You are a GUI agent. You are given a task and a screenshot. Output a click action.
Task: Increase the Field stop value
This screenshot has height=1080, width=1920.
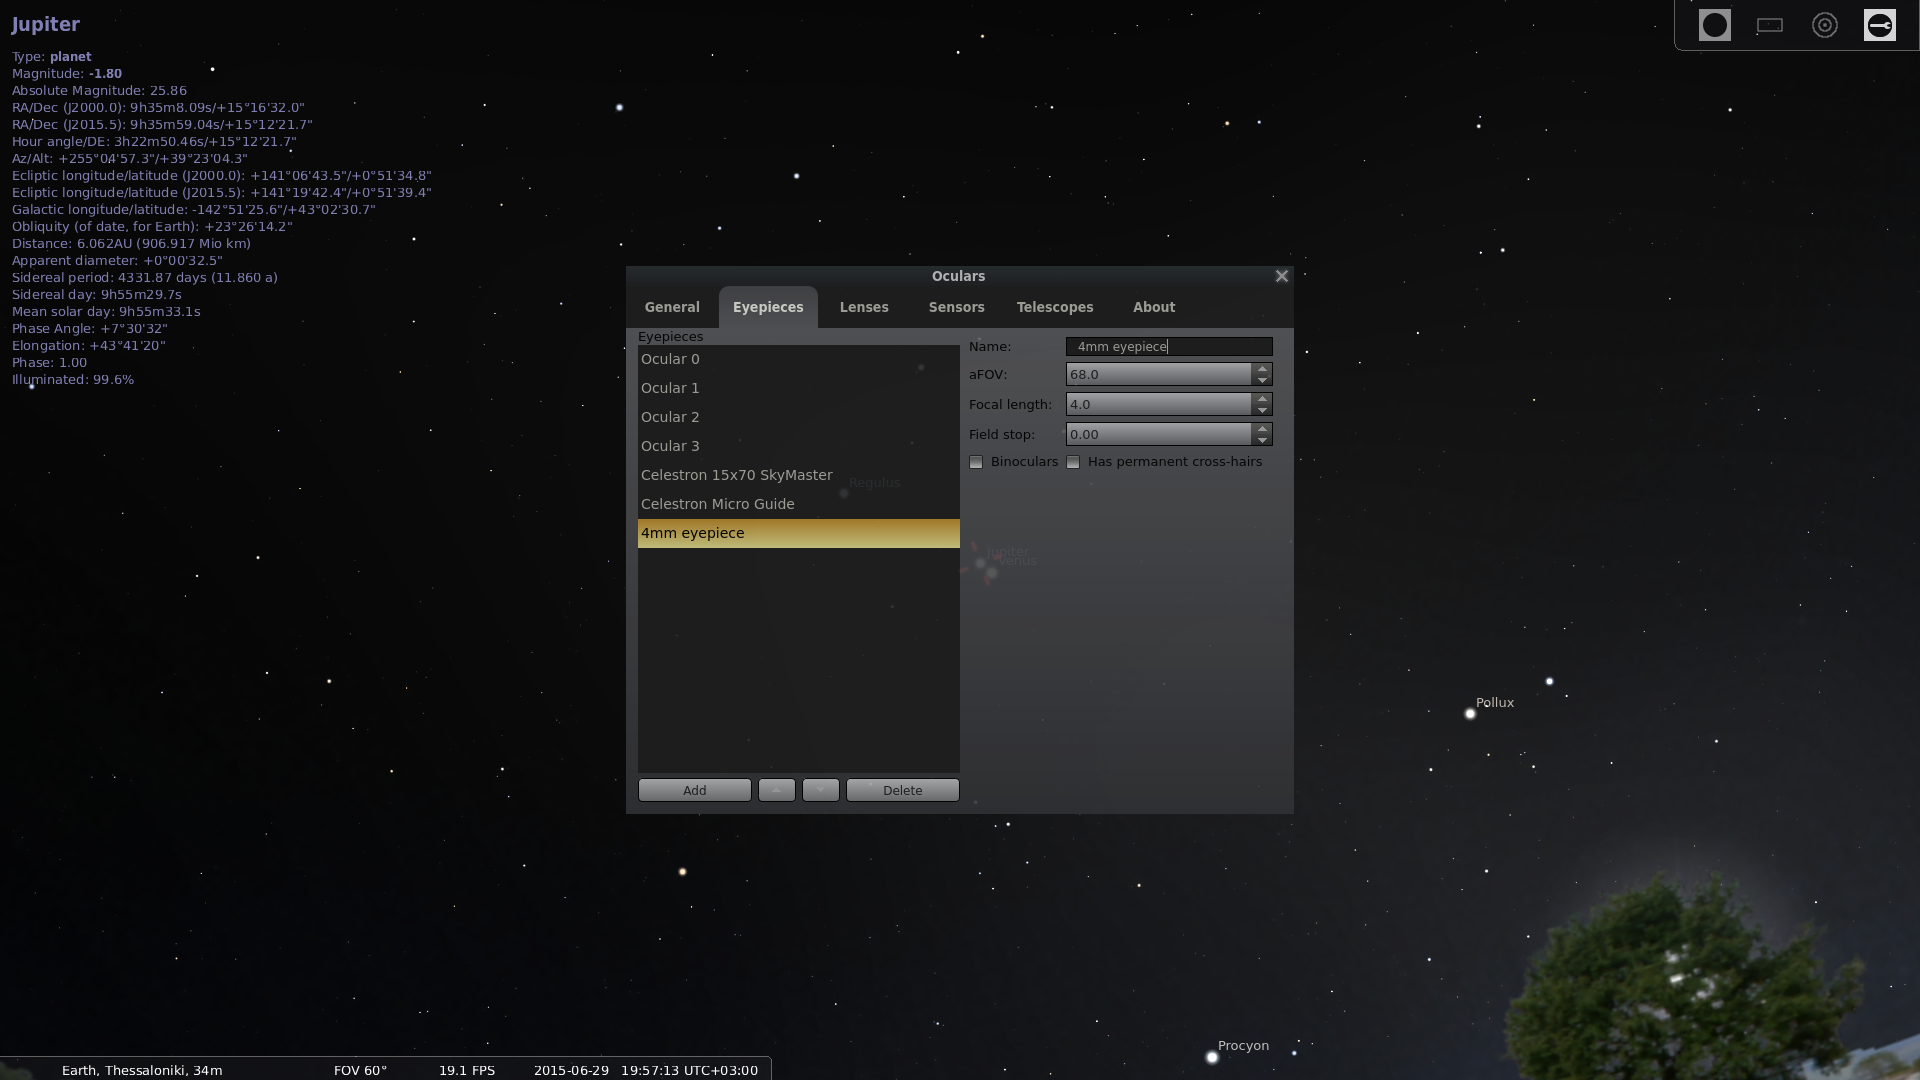[x=1262, y=429]
